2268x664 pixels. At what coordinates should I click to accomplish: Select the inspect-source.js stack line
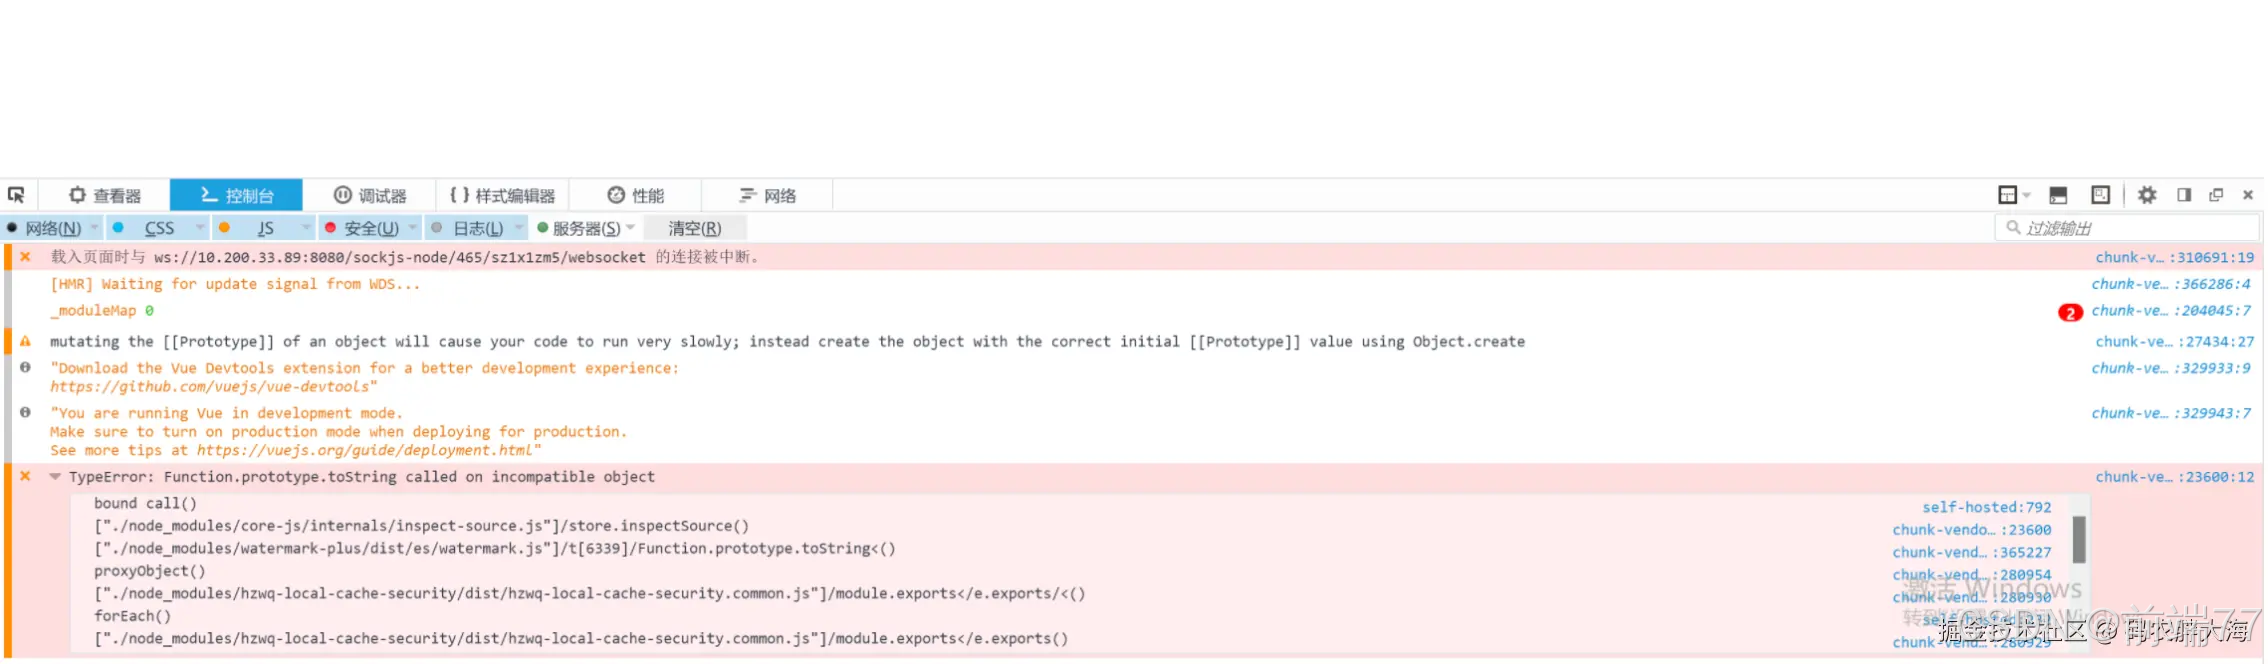click(x=421, y=526)
